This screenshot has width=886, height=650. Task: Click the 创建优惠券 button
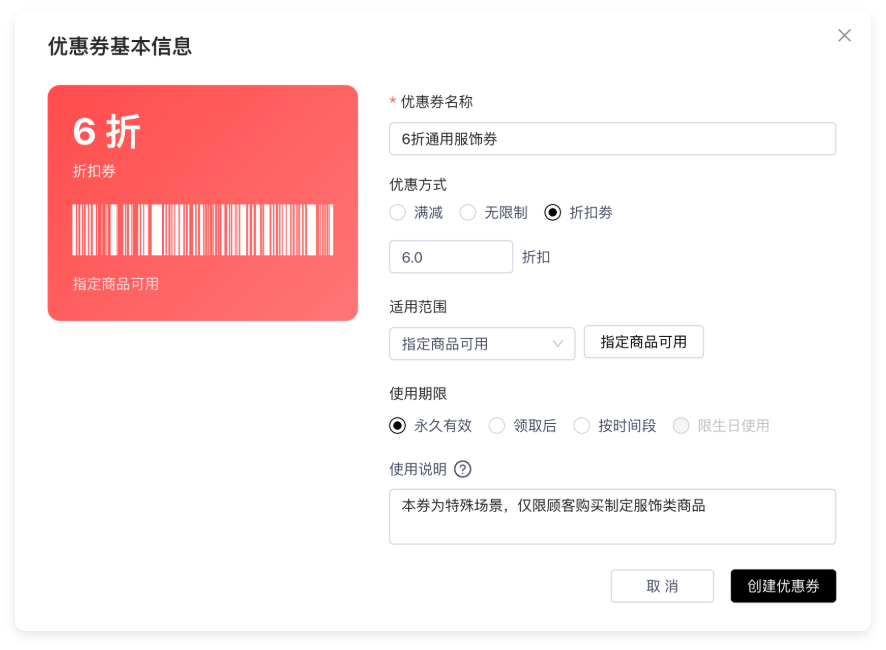[783, 586]
